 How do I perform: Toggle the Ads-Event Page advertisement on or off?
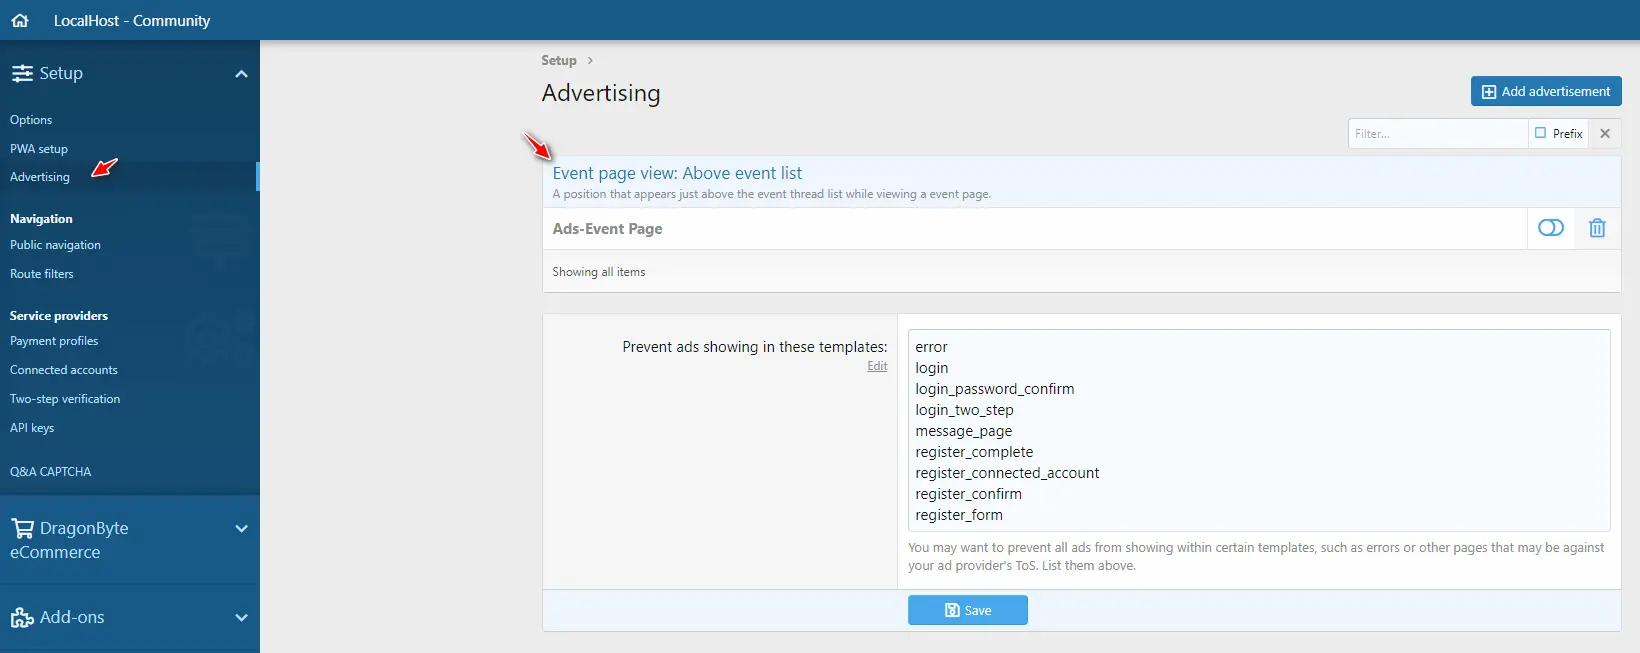(1551, 228)
